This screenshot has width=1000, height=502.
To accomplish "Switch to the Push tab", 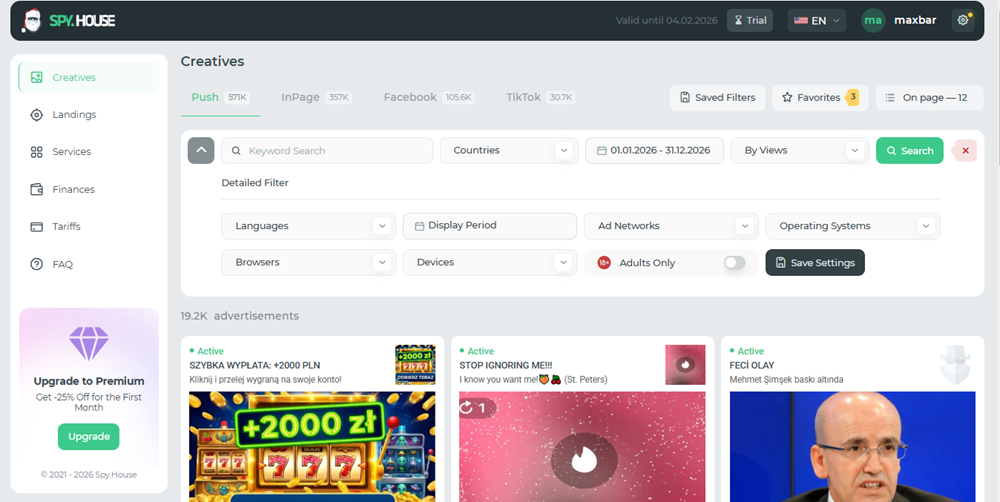I will 220,98.
